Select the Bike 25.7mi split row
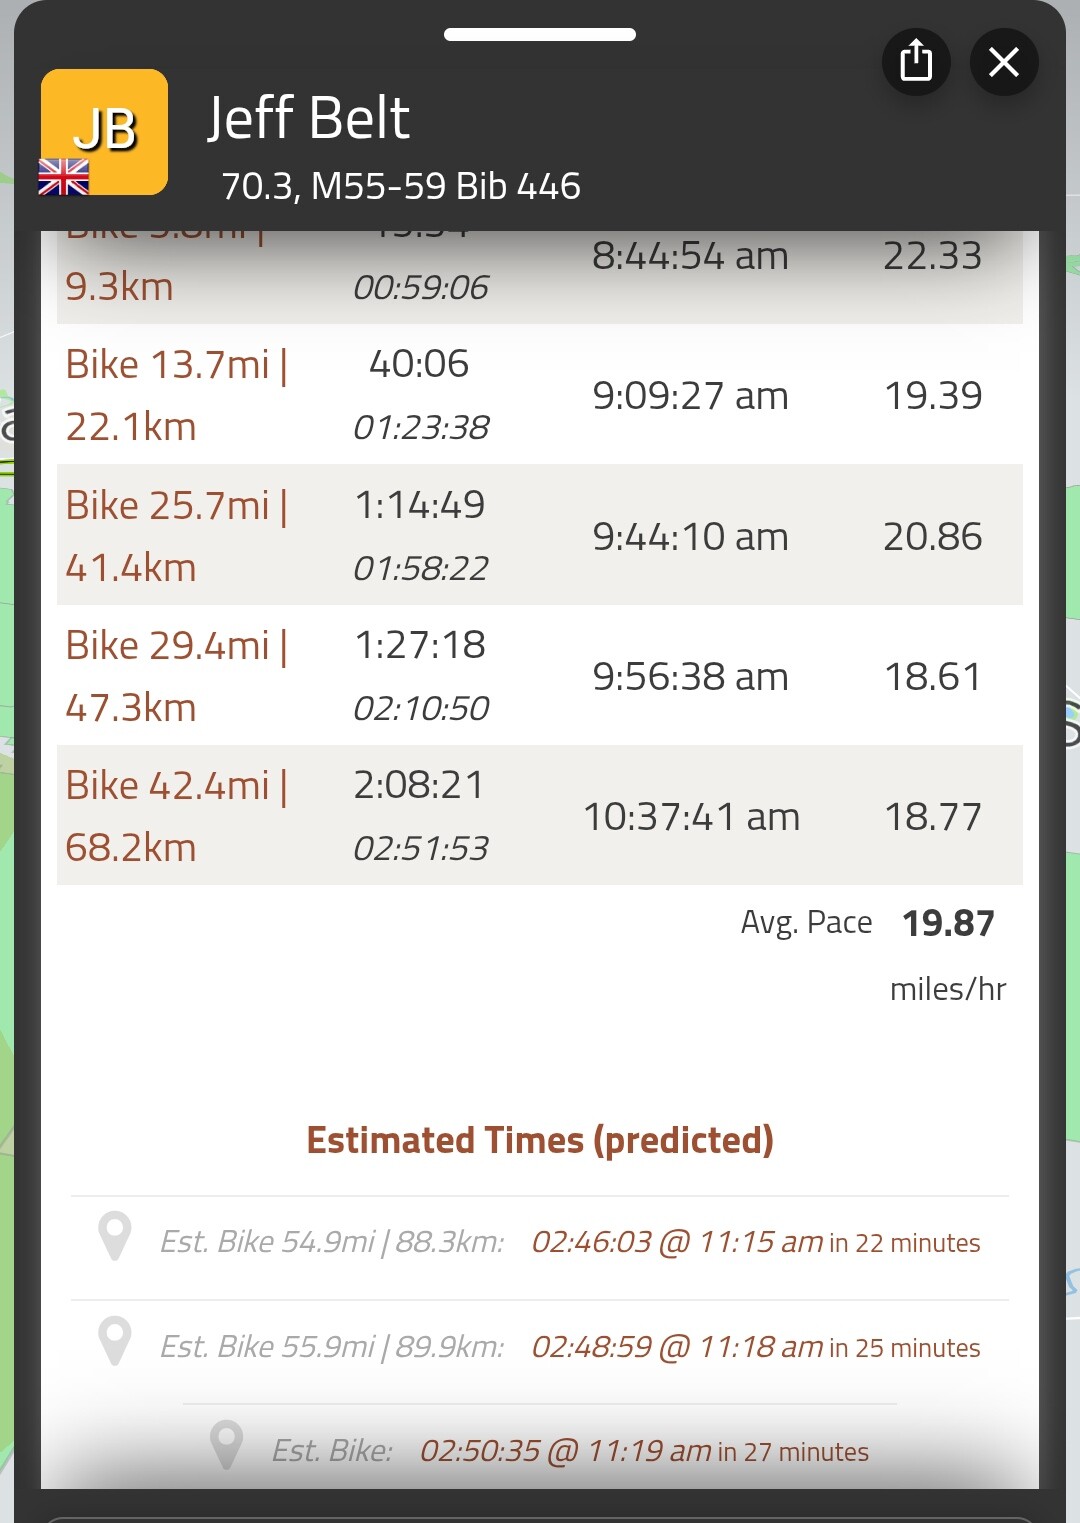 540,535
